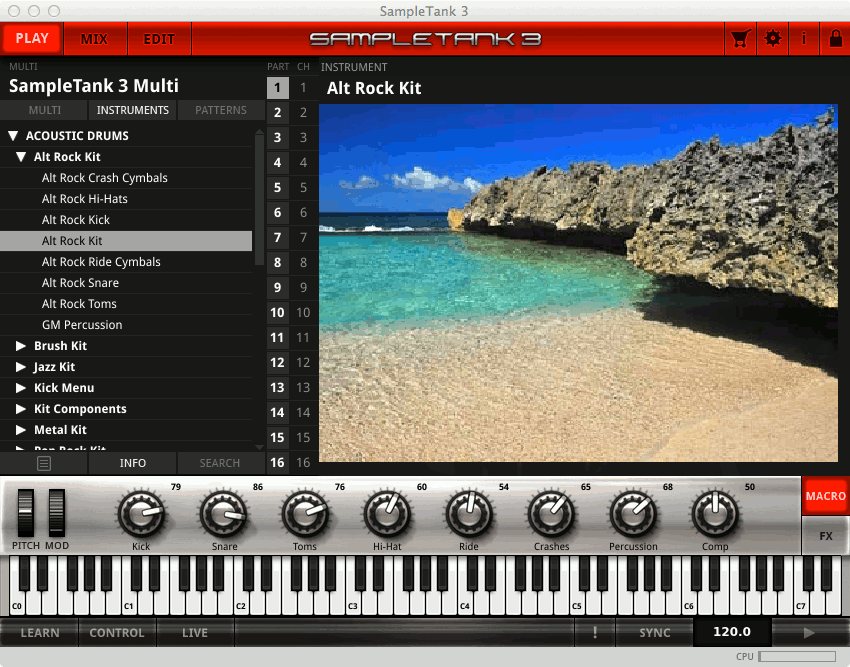850x667 pixels.
Task: Click the list view icon beside INFO
Action: click(x=44, y=463)
